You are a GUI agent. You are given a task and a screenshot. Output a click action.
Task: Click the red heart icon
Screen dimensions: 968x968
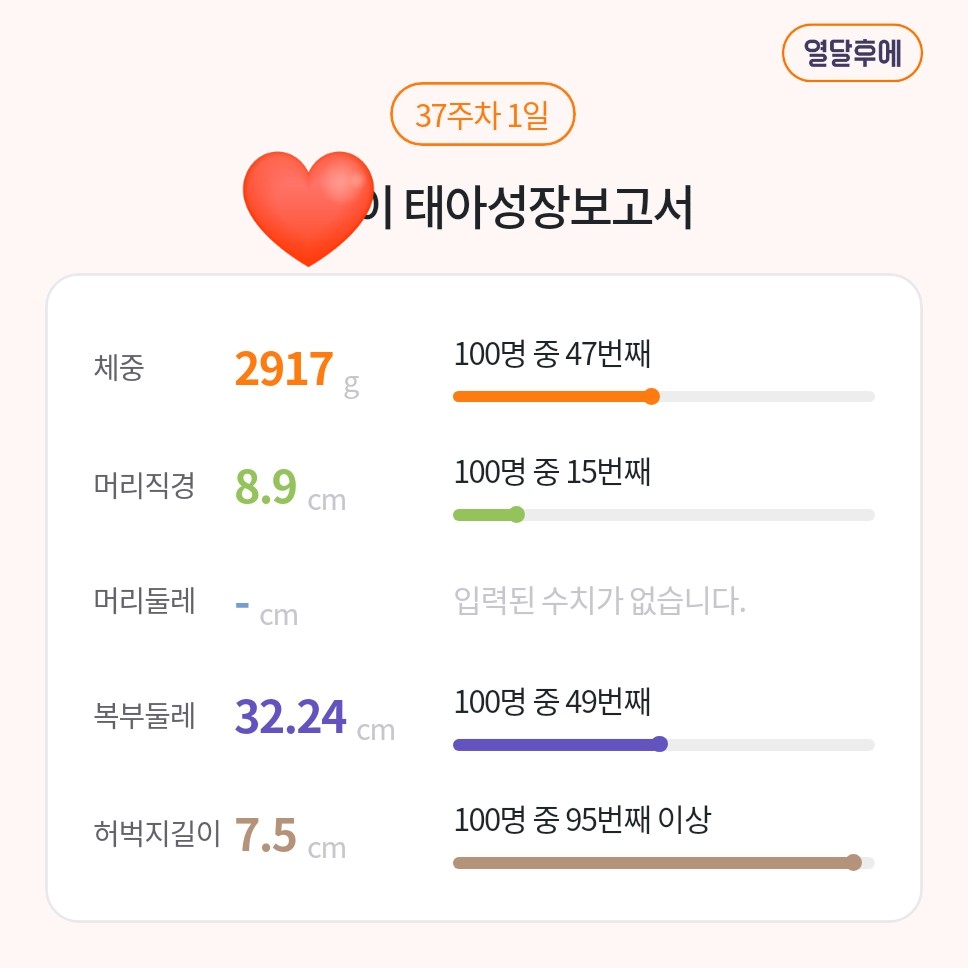click(307, 208)
